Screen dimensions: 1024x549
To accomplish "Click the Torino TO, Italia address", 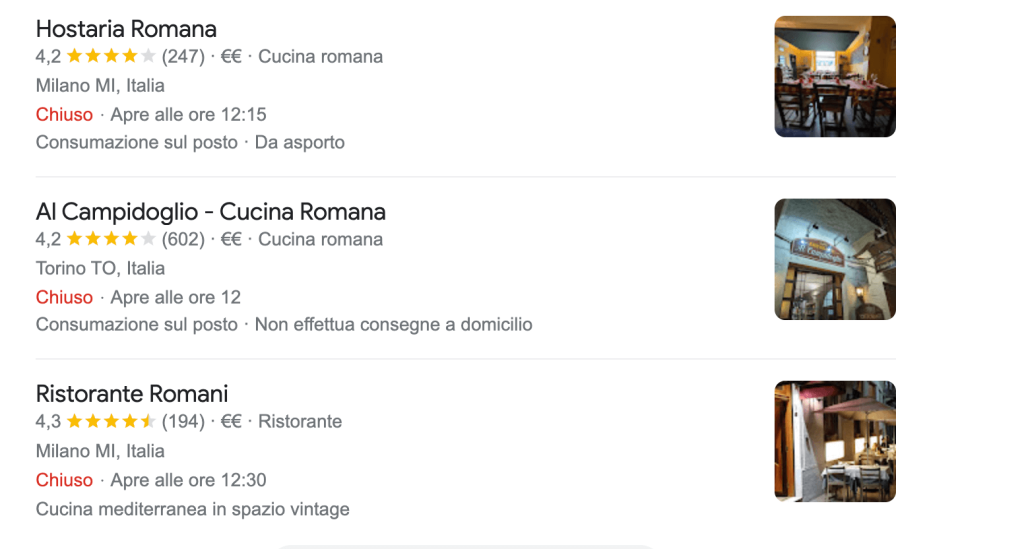I will coord(100,268).
